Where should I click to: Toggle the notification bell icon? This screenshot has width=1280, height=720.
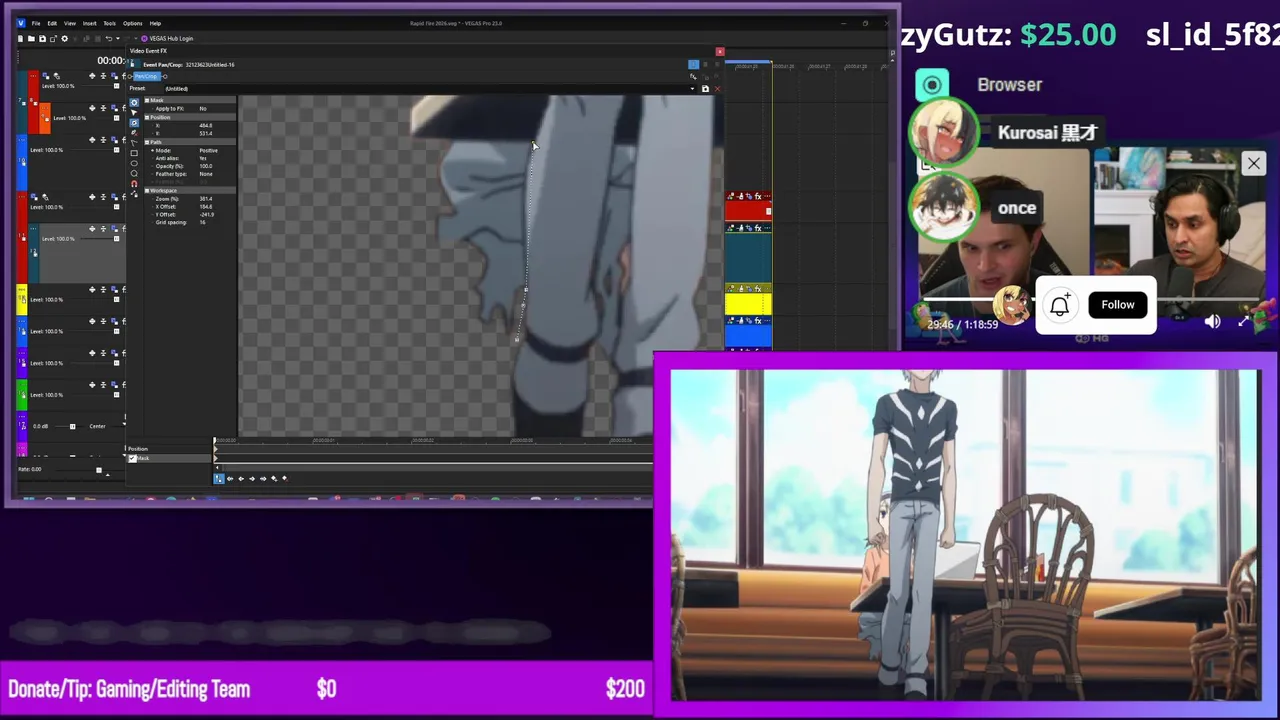[1060, 305]
